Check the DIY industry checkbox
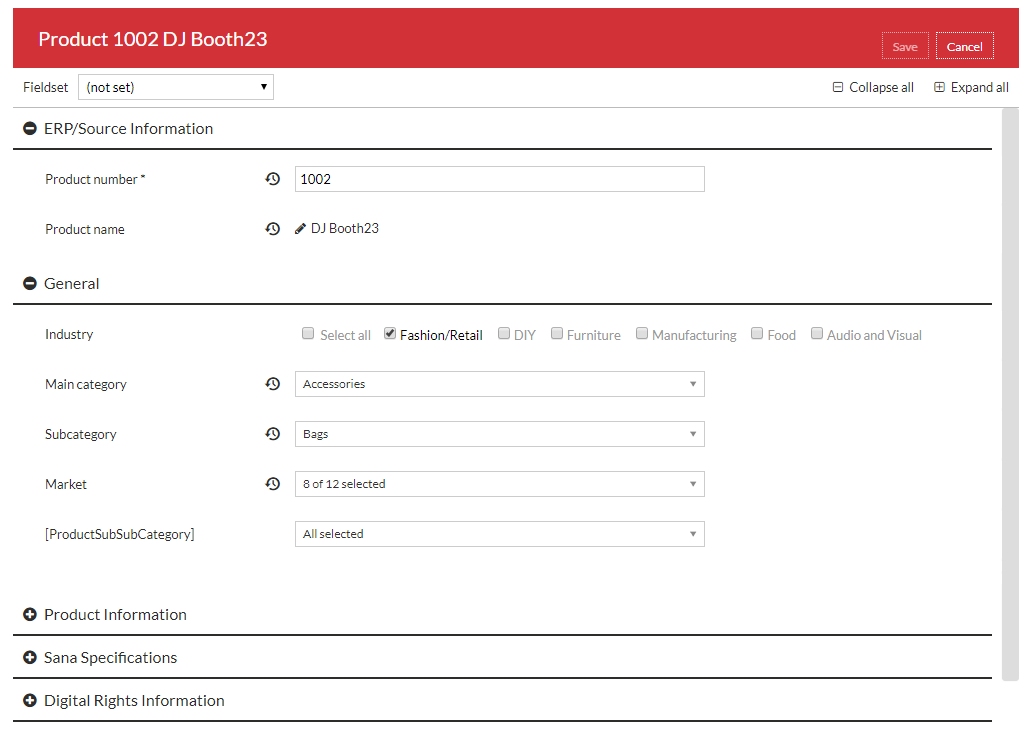Image resolution: width=1032 pixels, height=730 pixels. tap(504, 333)
